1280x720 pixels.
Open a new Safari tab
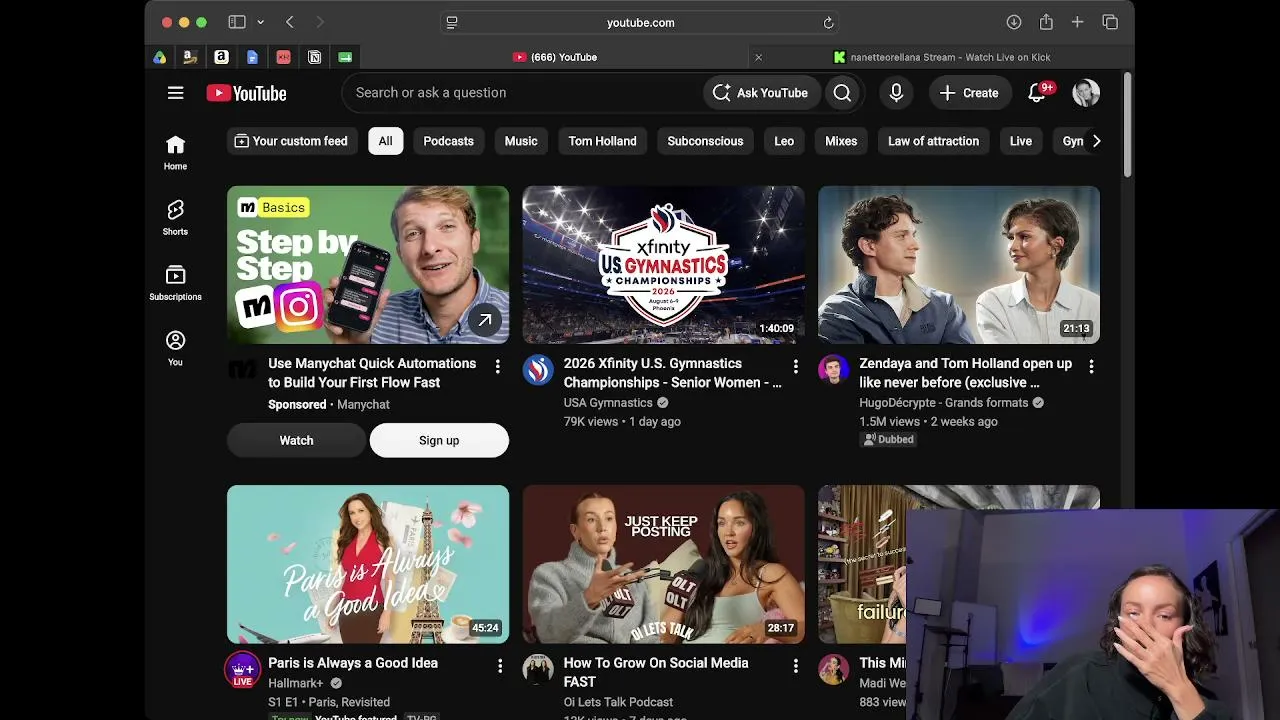tap(1077, 22)
